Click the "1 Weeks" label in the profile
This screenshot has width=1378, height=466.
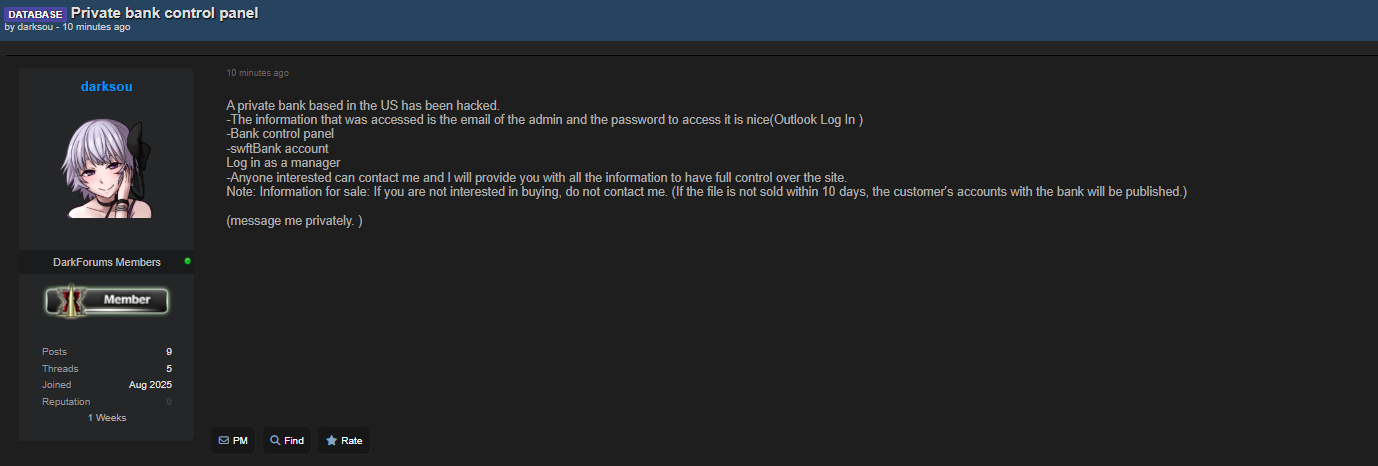pyautogui.click(x=106, y=418)
